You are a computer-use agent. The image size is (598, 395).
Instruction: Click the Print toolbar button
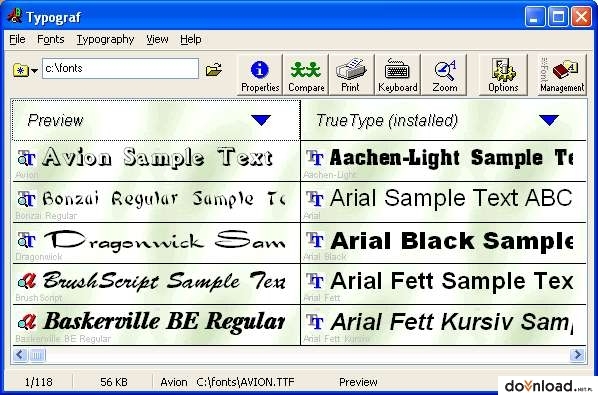point(351,75)
